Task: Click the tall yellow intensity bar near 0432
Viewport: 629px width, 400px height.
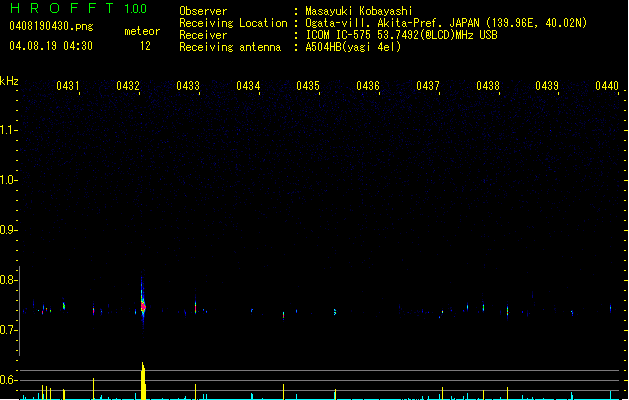Action: [x=143, y=381]
